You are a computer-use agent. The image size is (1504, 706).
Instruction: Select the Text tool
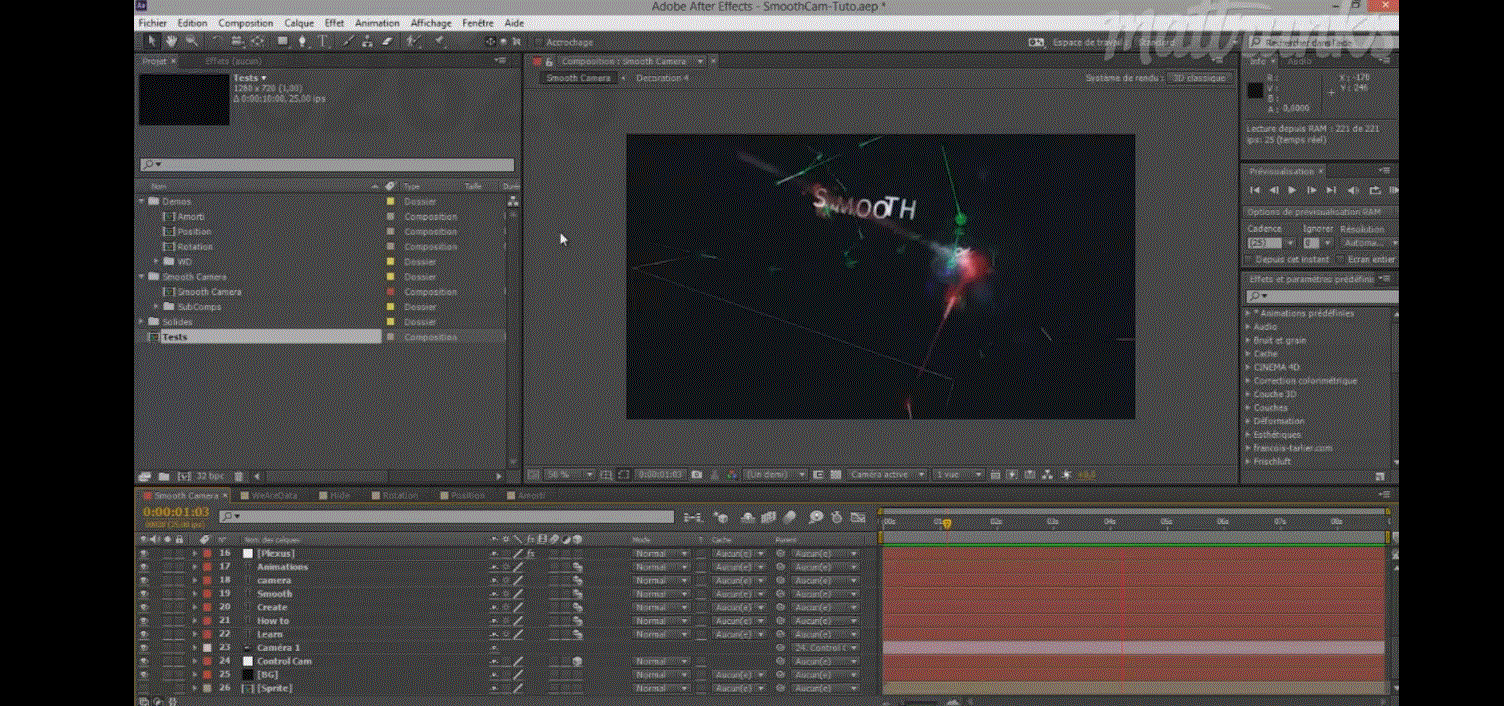324,42
